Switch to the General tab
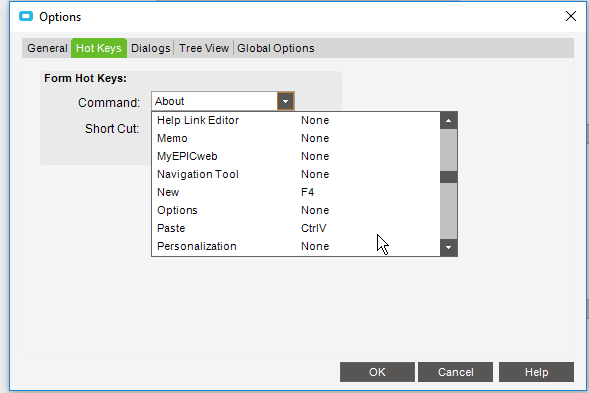 47,48
